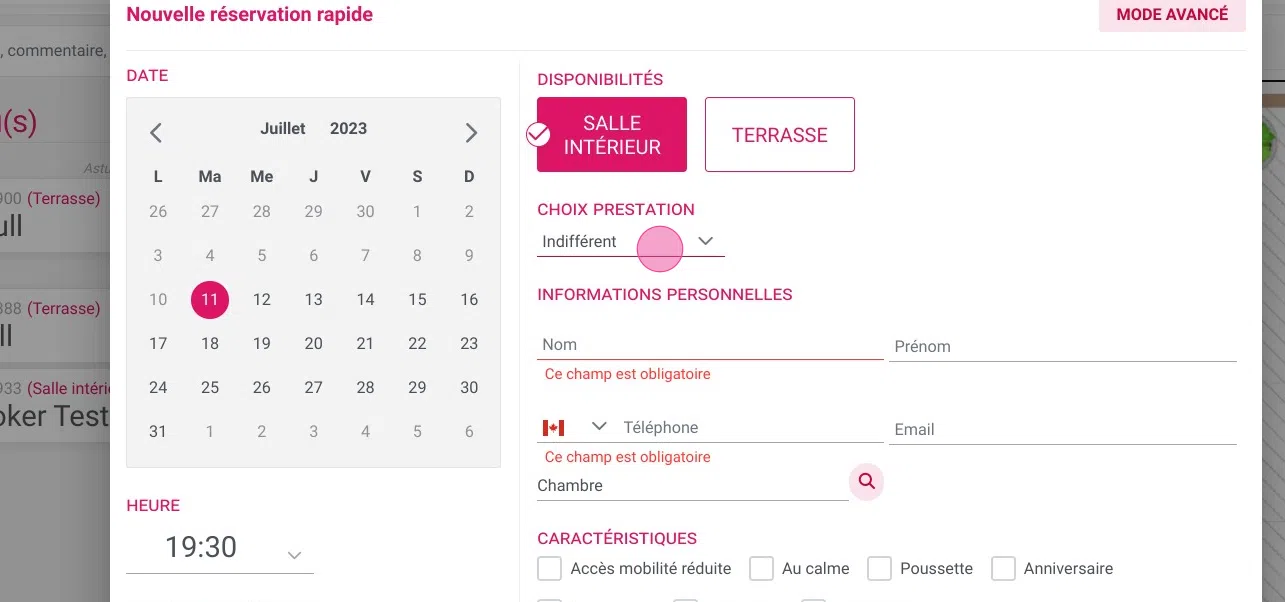This screenshot has width=1285, height=602.
Task: Click the Téléphone input field
Action: (x=752, y=428)
